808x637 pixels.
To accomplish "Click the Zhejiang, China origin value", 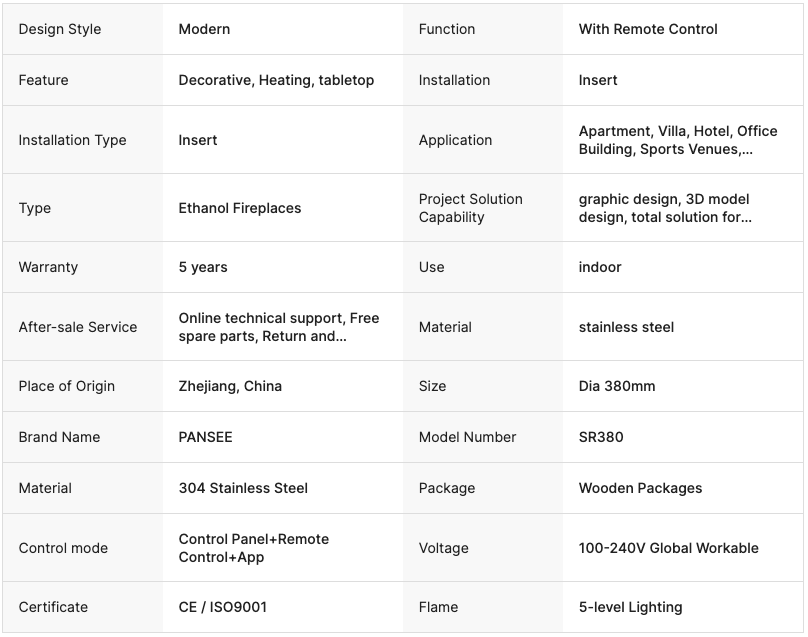I will click(230, 386).
